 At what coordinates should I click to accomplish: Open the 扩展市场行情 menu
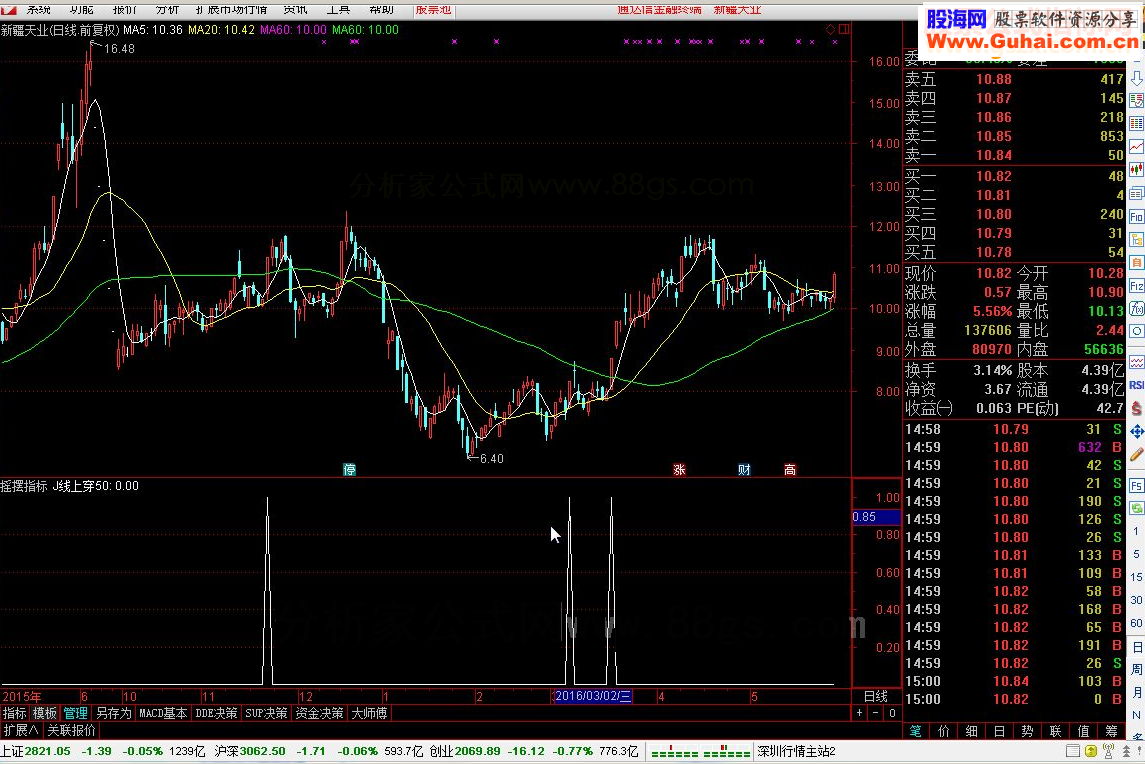(231, 9)
